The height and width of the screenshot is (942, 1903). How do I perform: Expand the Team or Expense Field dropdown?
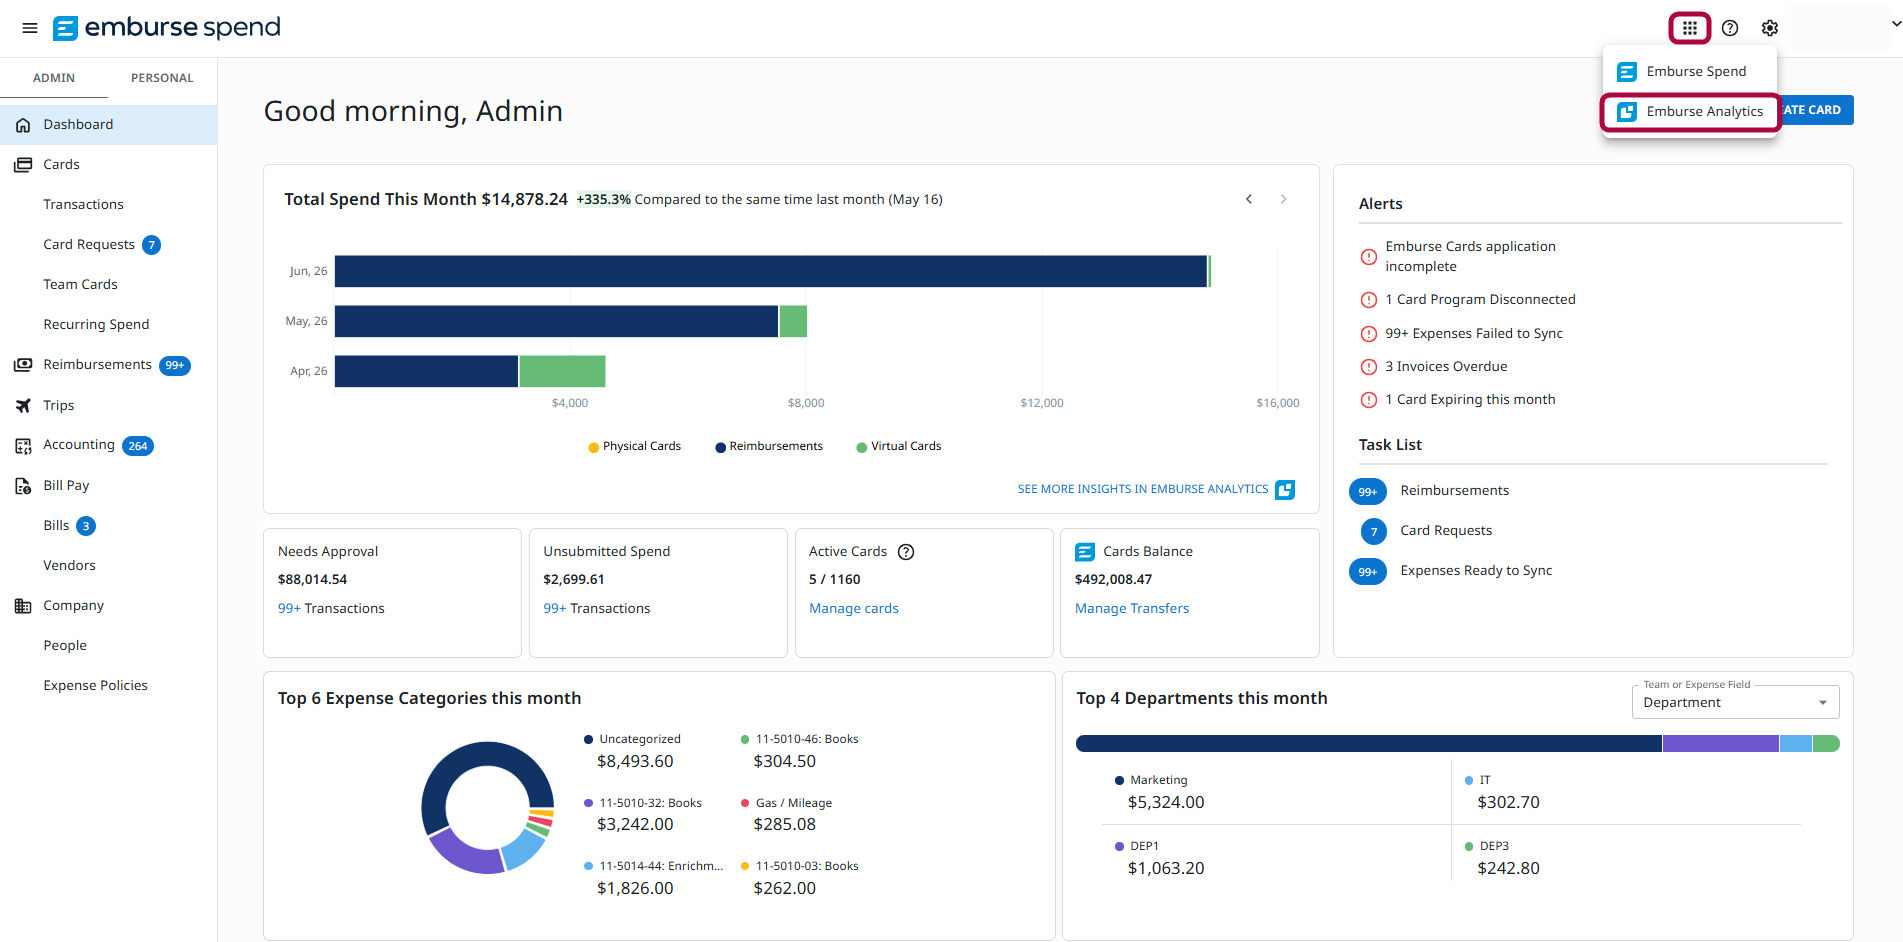coord(1735,702)
